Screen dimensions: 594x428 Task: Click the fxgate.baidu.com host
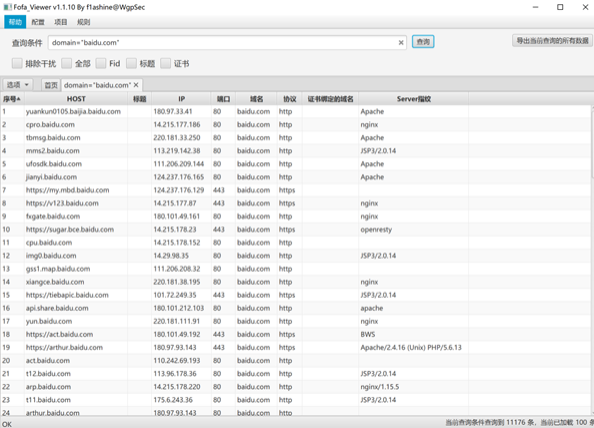(53, 216)
